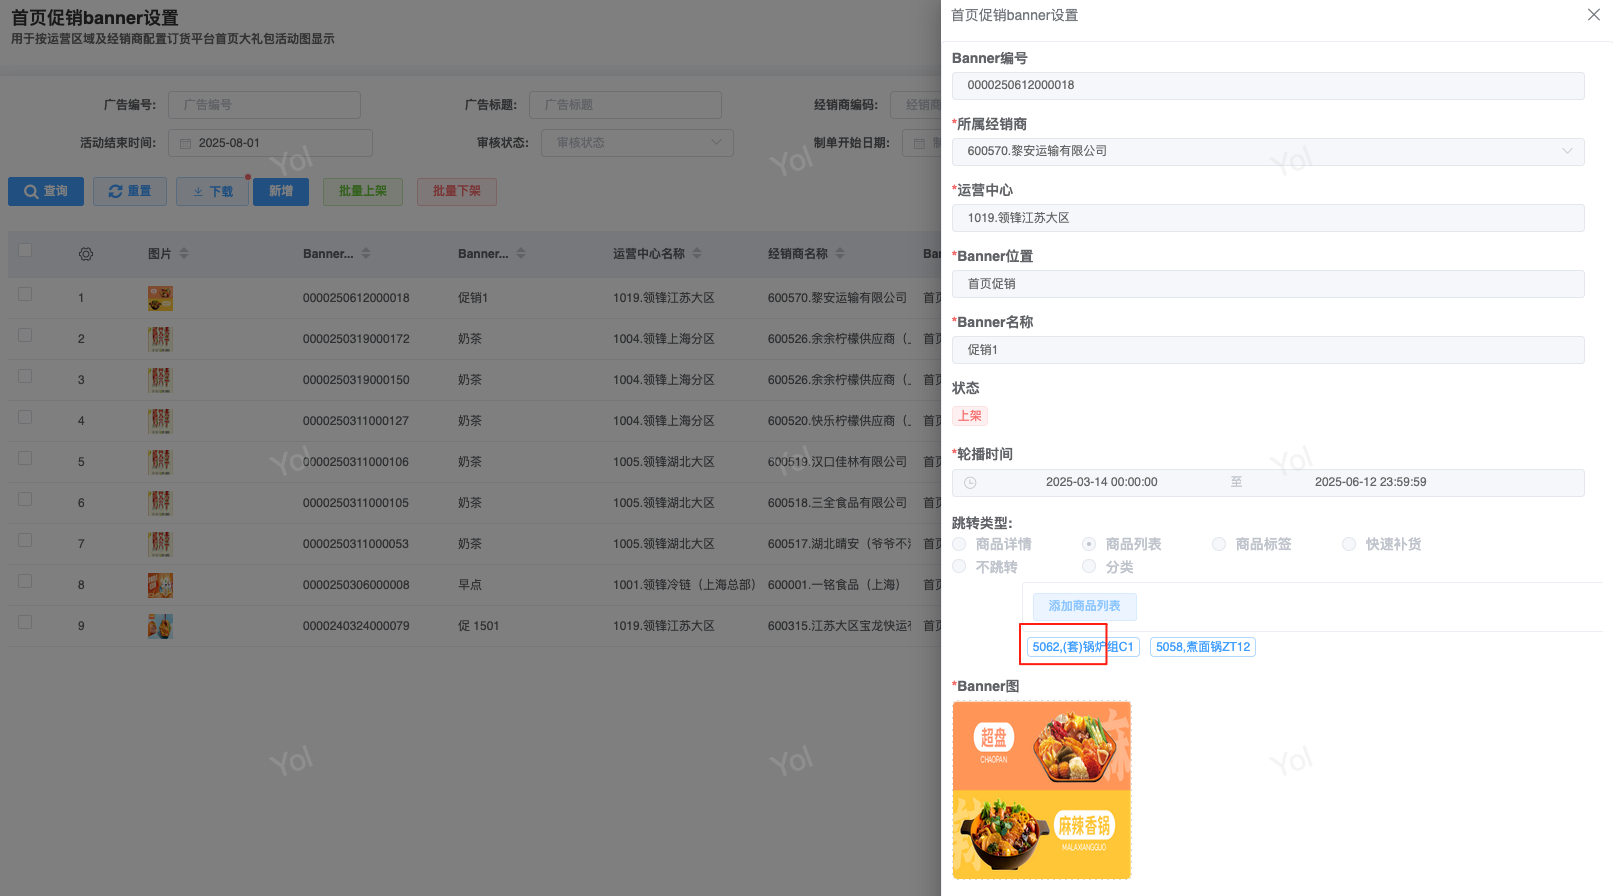The image size is (1613, 896).
Task: Choose the 不跳转 radio option
Action: click(959, 567)
